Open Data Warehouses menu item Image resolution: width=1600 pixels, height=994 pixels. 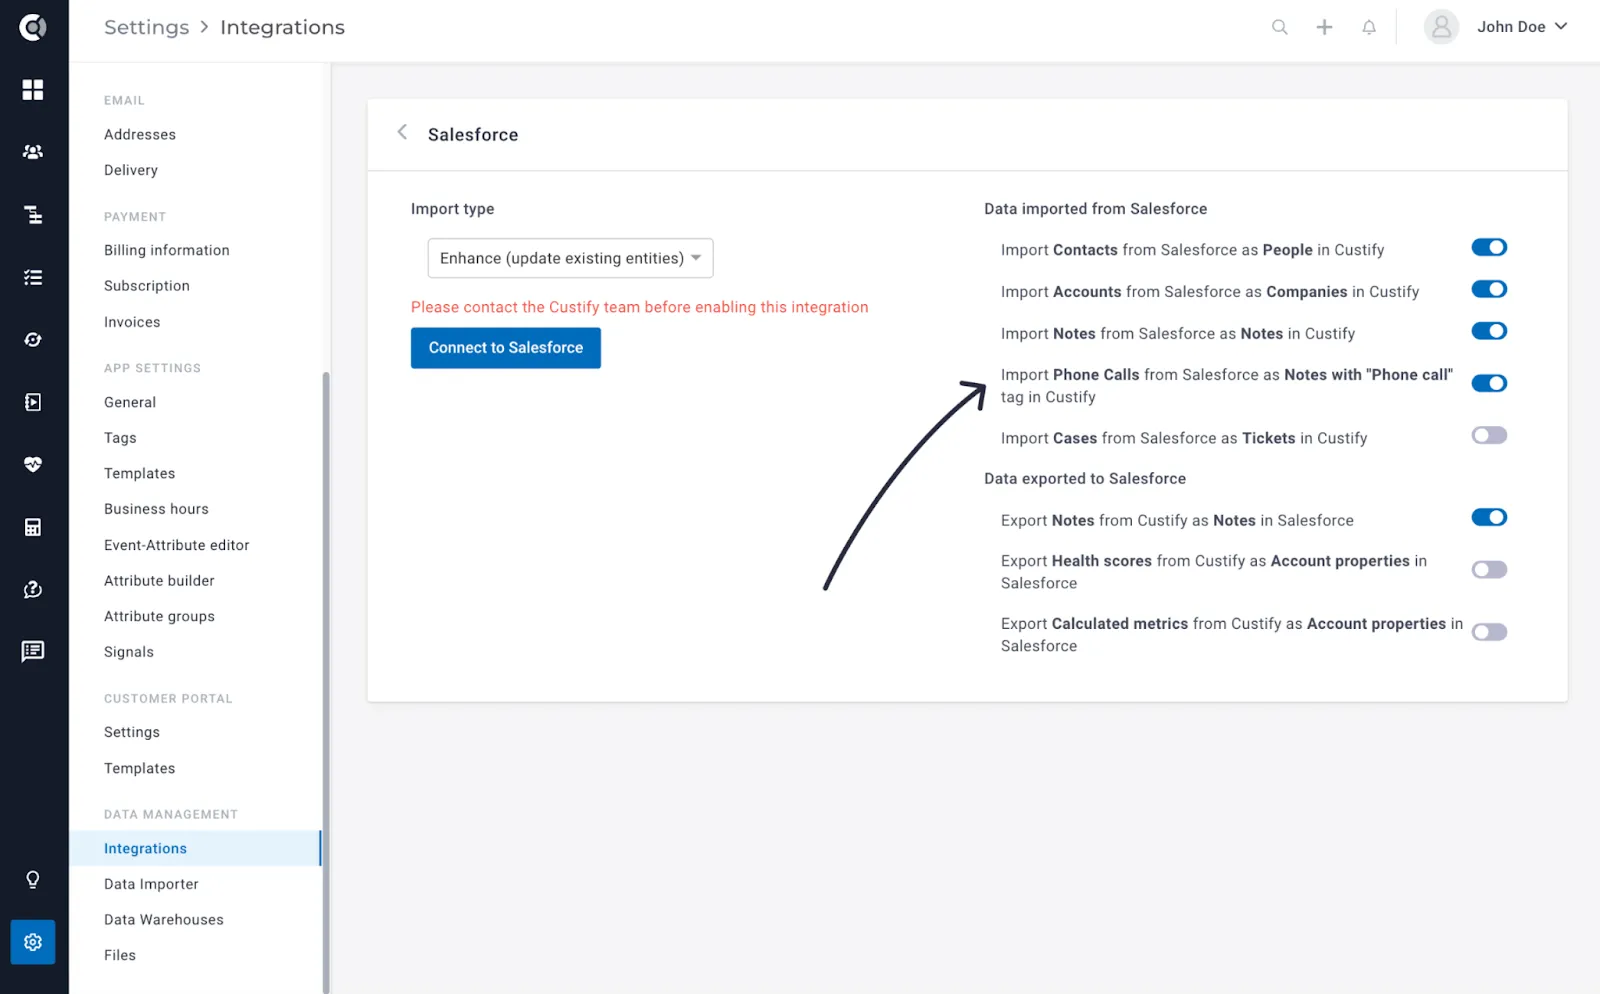click(x=164, y=920)
